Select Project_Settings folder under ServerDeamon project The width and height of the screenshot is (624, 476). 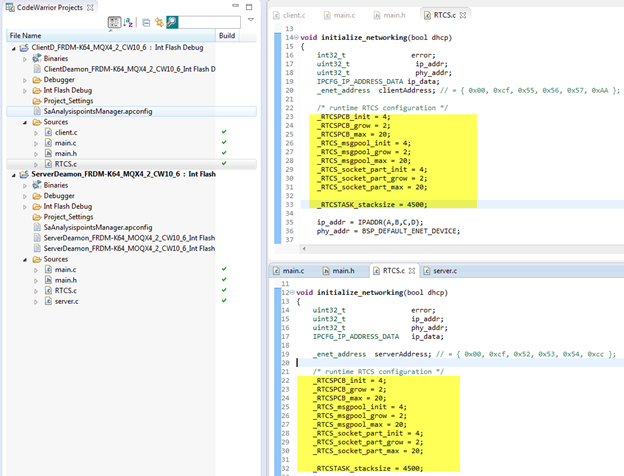coord(68,217)
